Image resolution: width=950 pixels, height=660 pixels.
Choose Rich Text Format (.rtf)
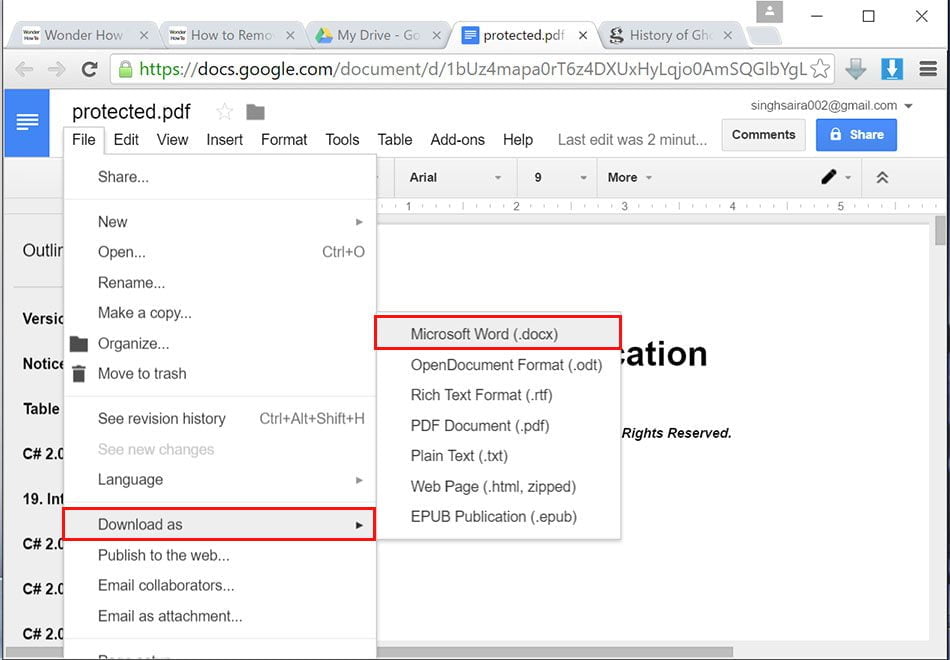(x=498, y=395)
